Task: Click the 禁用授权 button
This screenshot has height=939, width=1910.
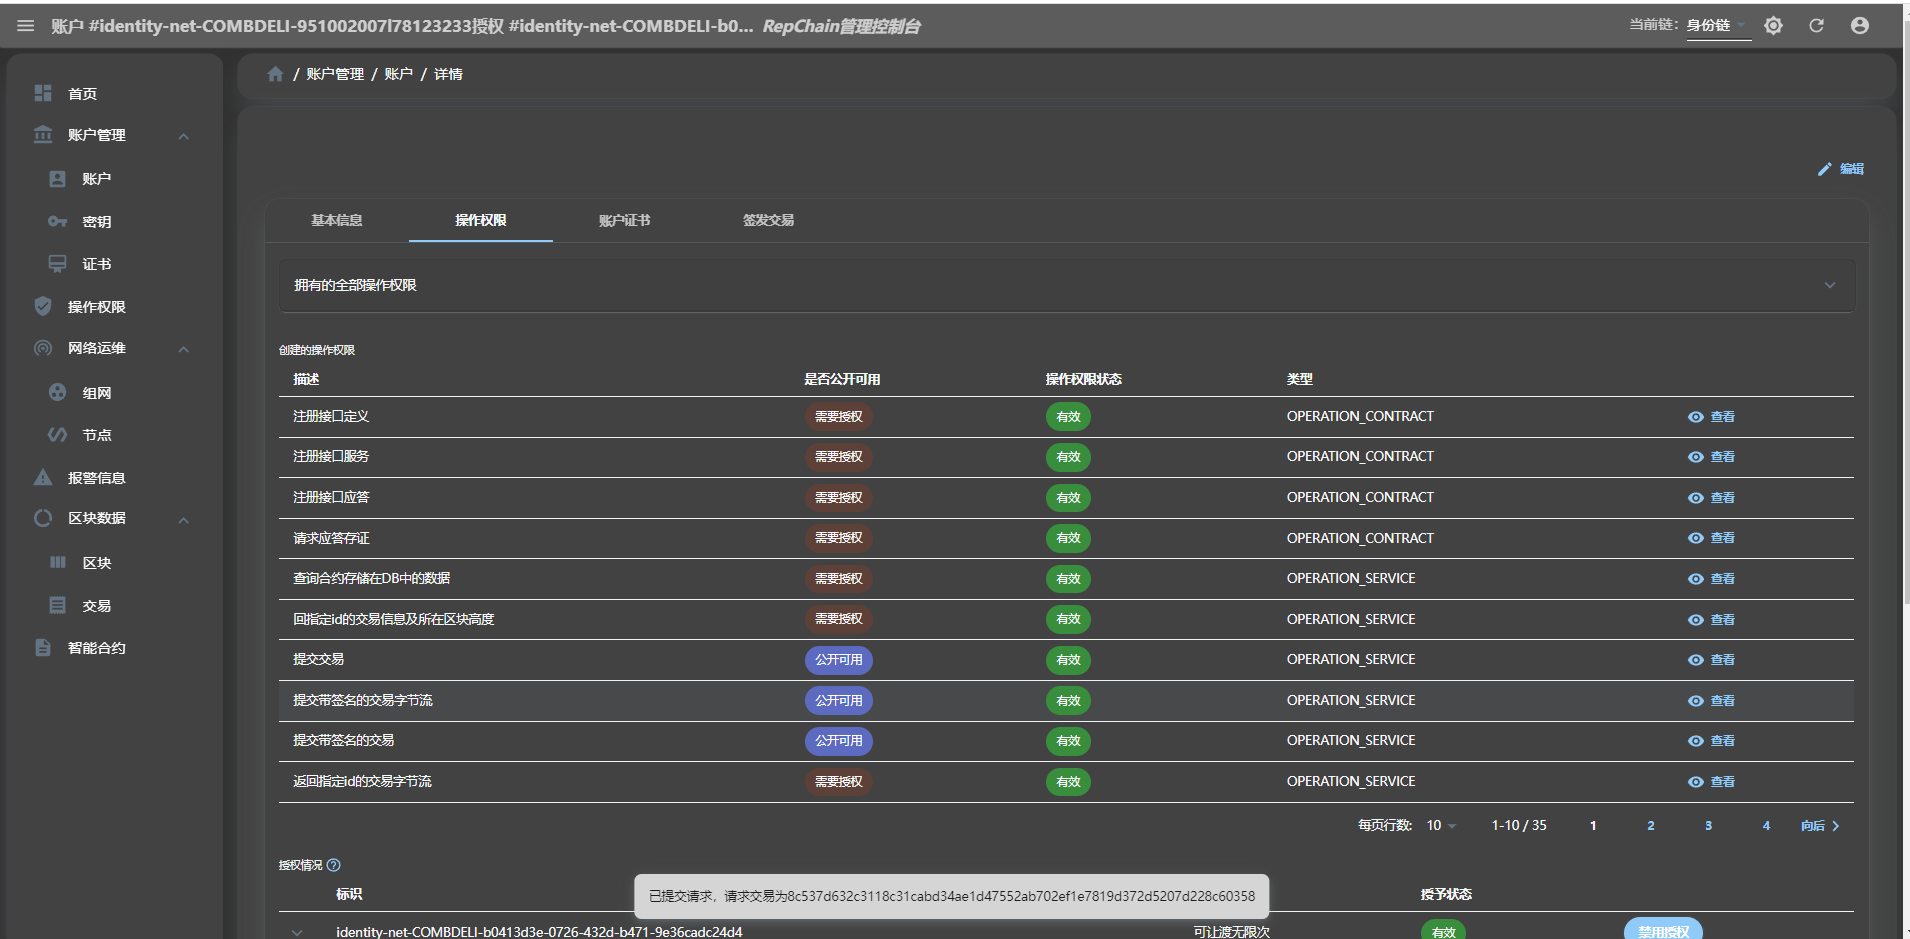Action: pyautogui.click(x=1663, y=930)
